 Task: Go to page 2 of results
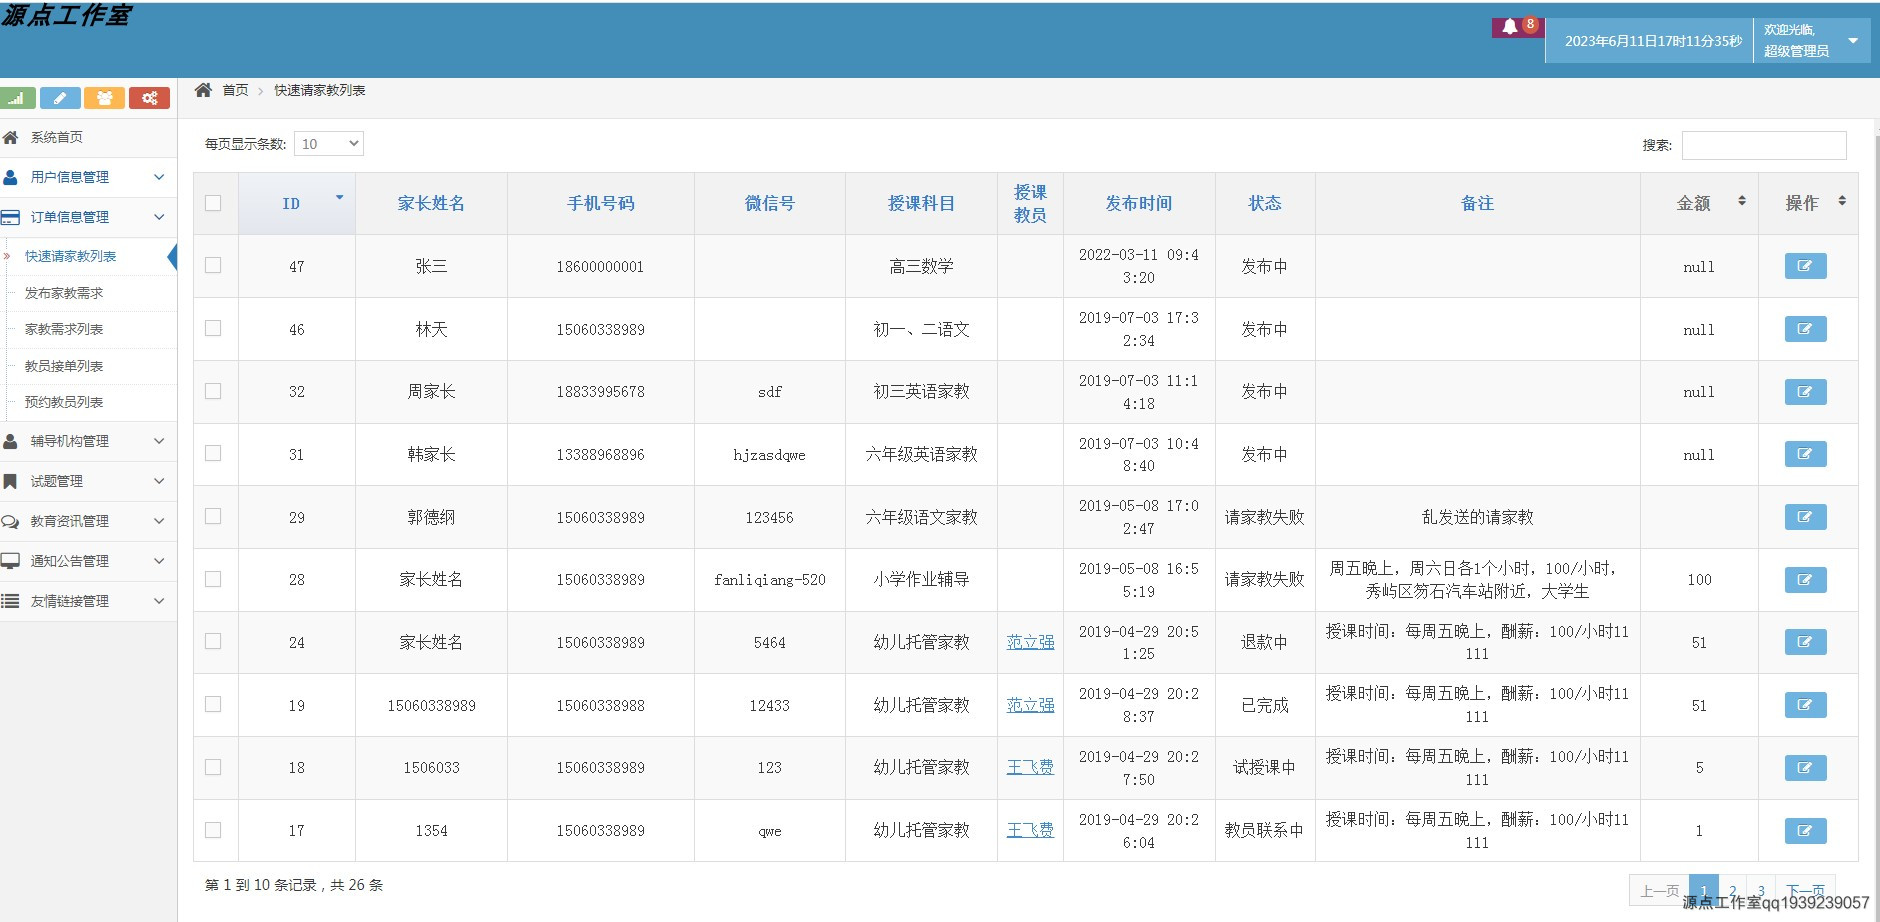(x=1731, y=890)
